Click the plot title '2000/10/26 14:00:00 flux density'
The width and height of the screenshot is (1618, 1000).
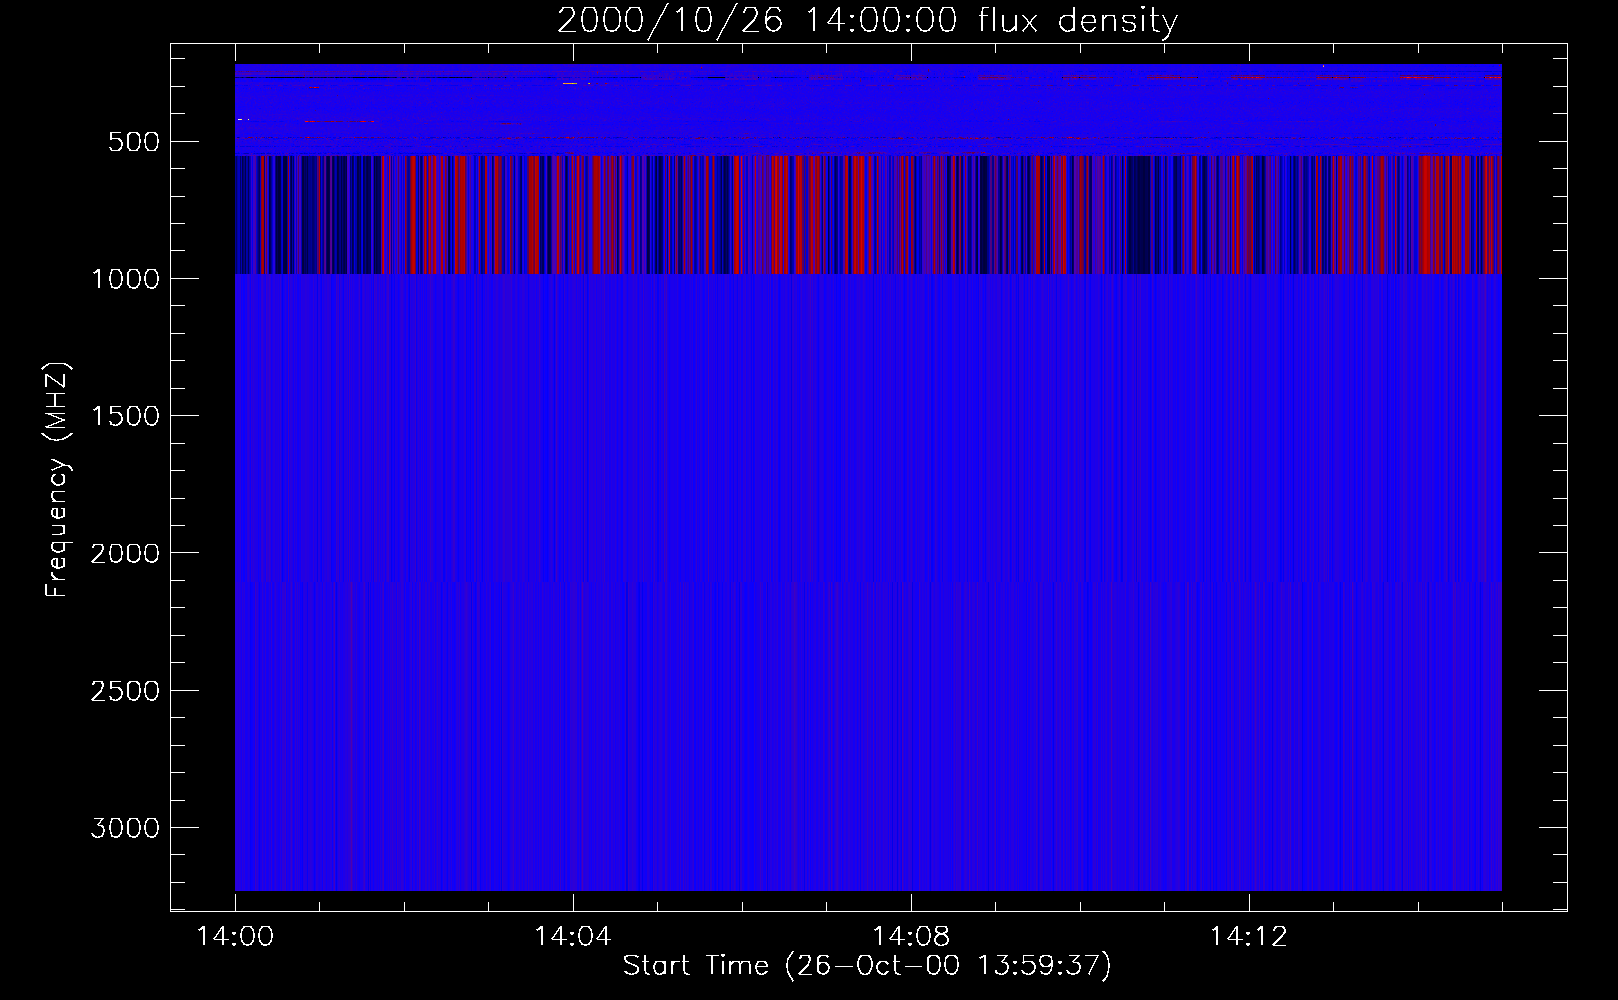867,21
